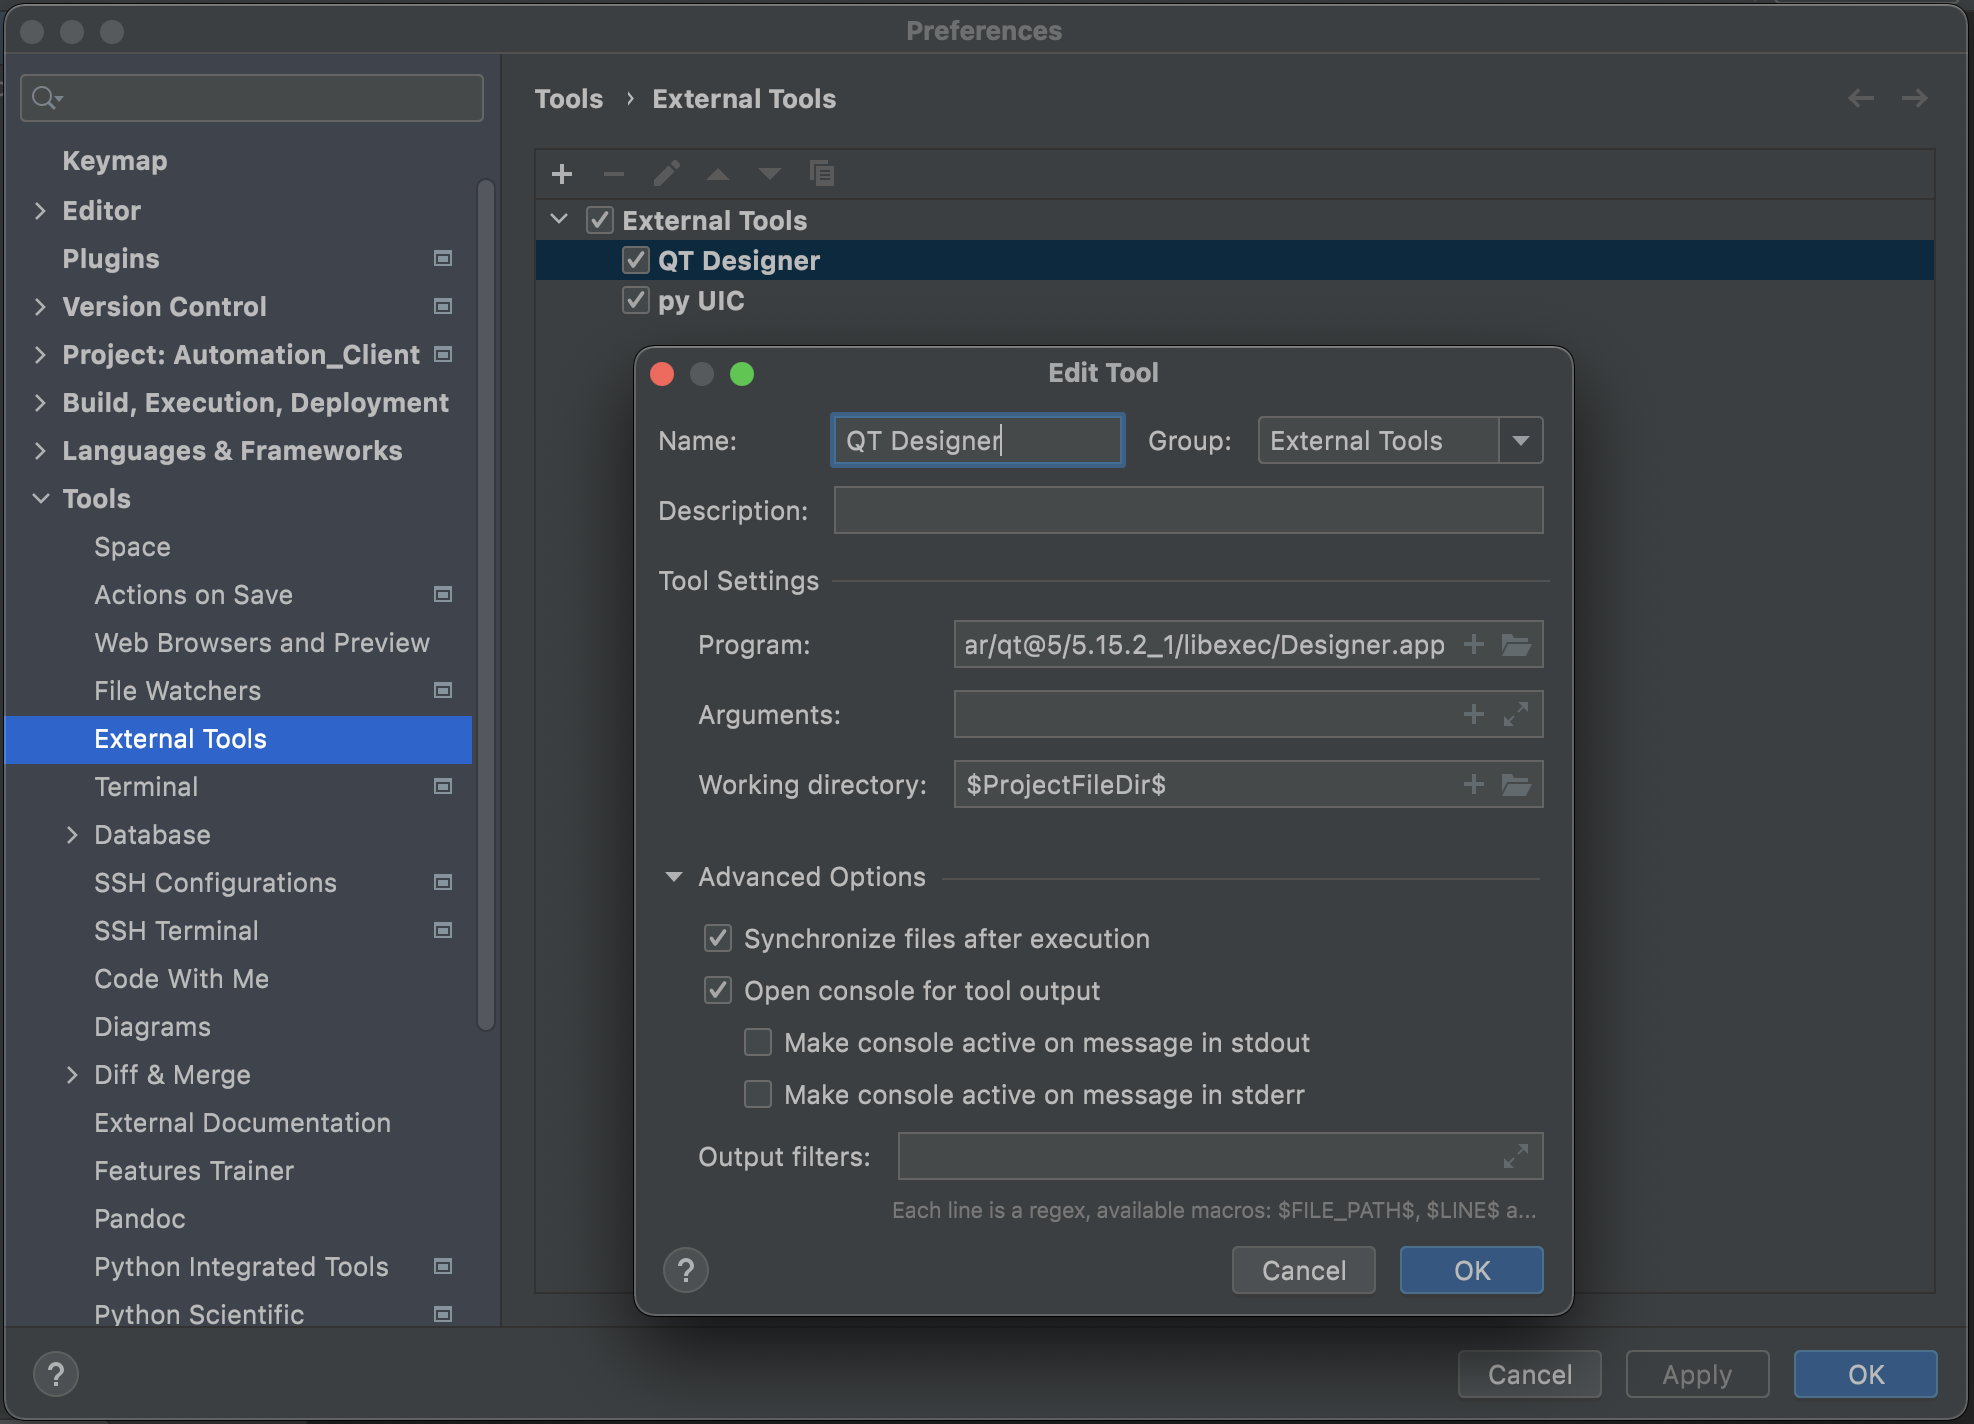Click the search magnifier icon in Preferences

[46, 98]
